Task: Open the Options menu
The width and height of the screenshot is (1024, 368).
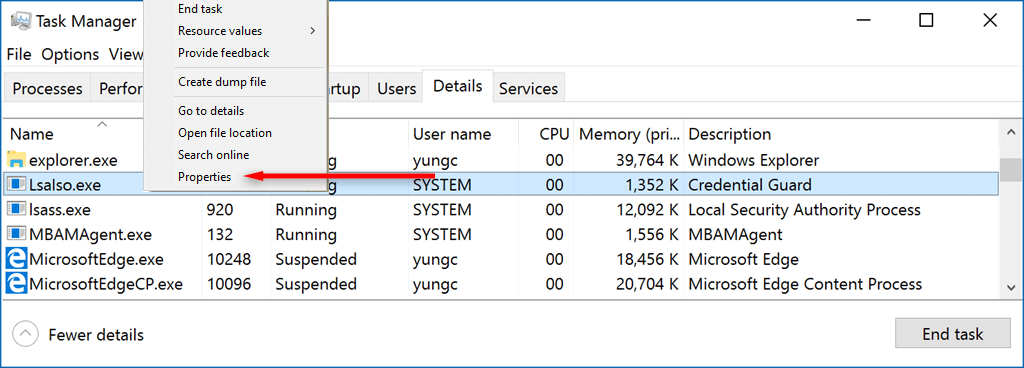Action: coord(70,54)
